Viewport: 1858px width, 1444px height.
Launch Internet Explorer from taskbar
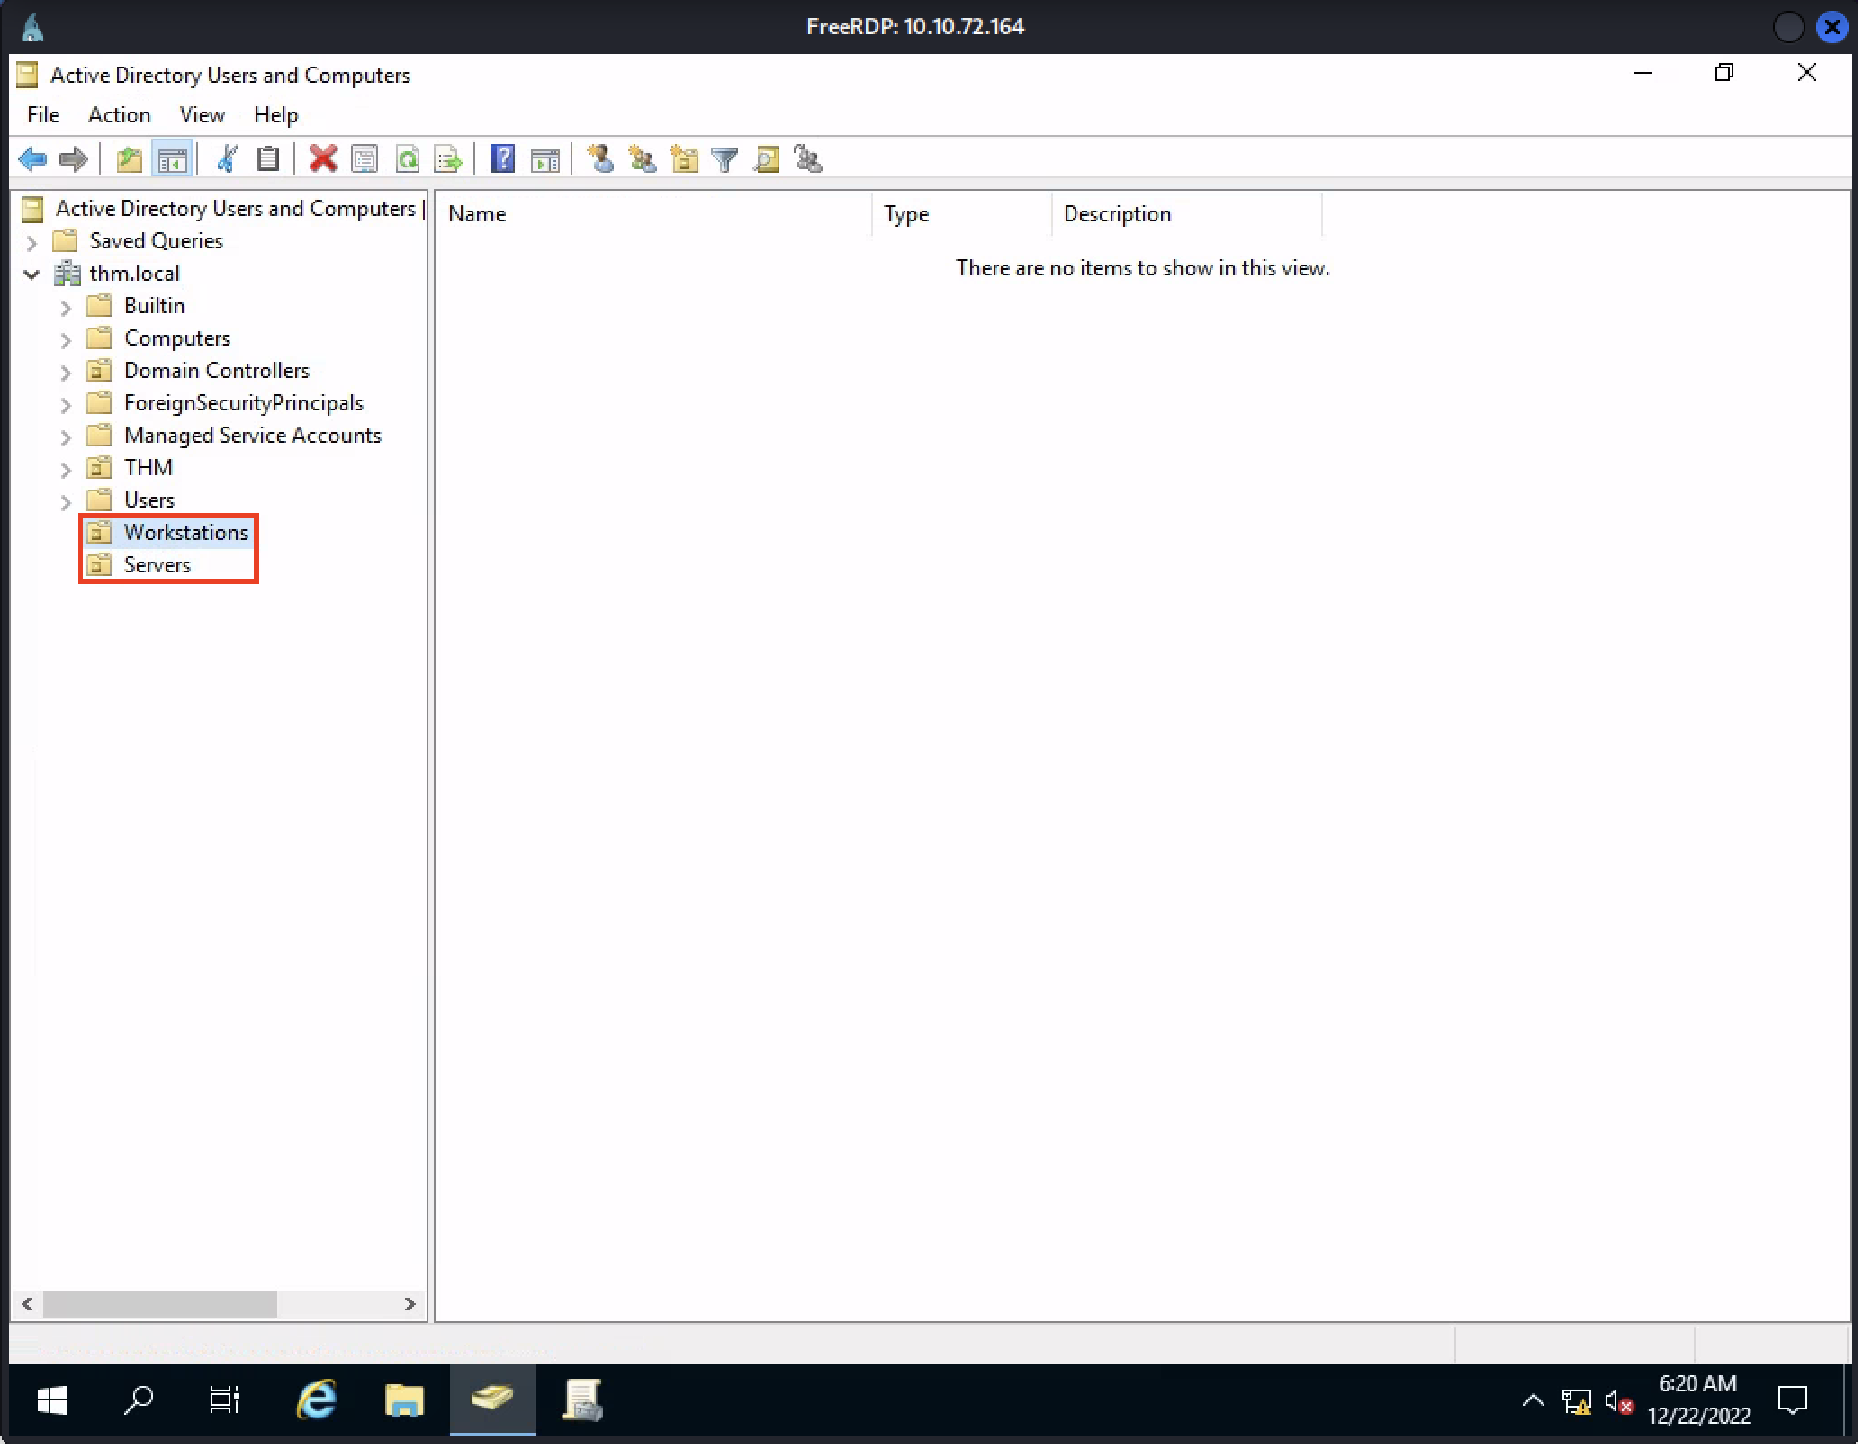click(317, 1400)
